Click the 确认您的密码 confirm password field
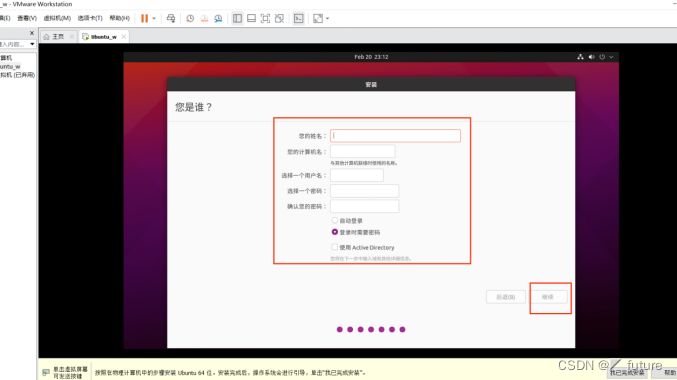Viewport: 677px width, 380px height. pyautogui.click(x=364, y=206)
